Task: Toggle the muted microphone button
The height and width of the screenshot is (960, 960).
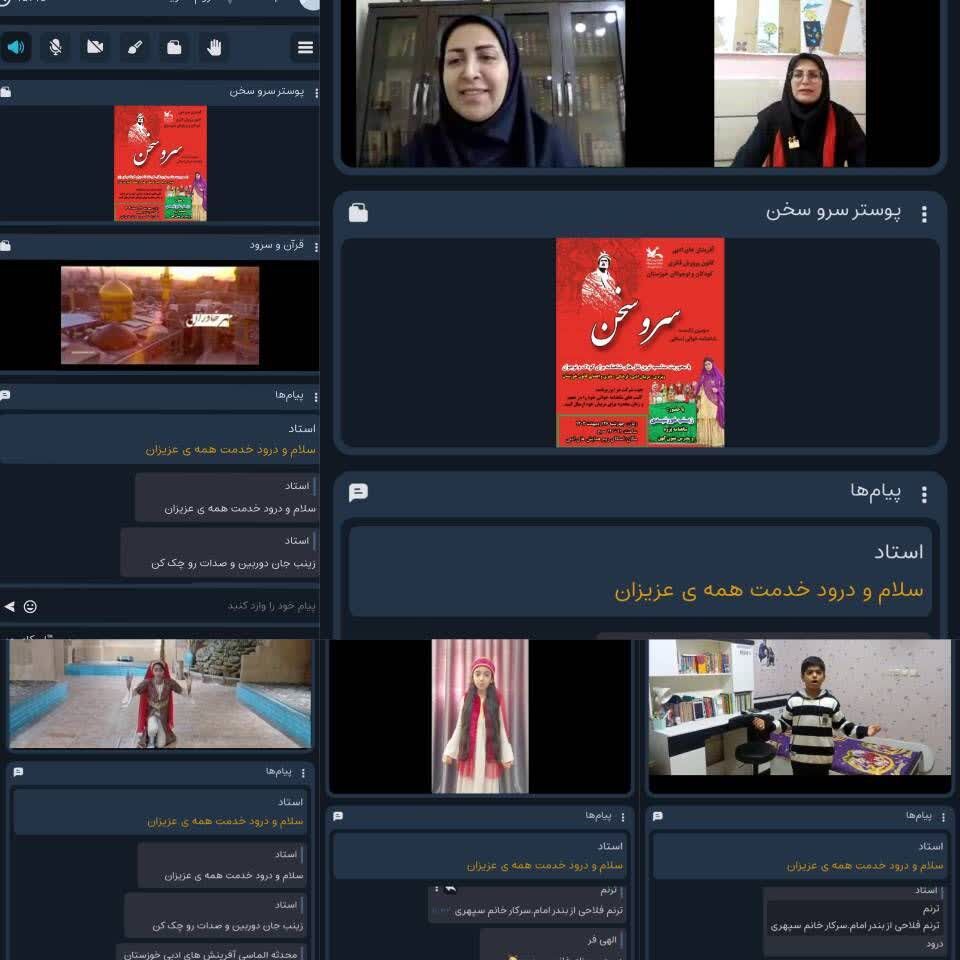Action: (x=55, y=47)
